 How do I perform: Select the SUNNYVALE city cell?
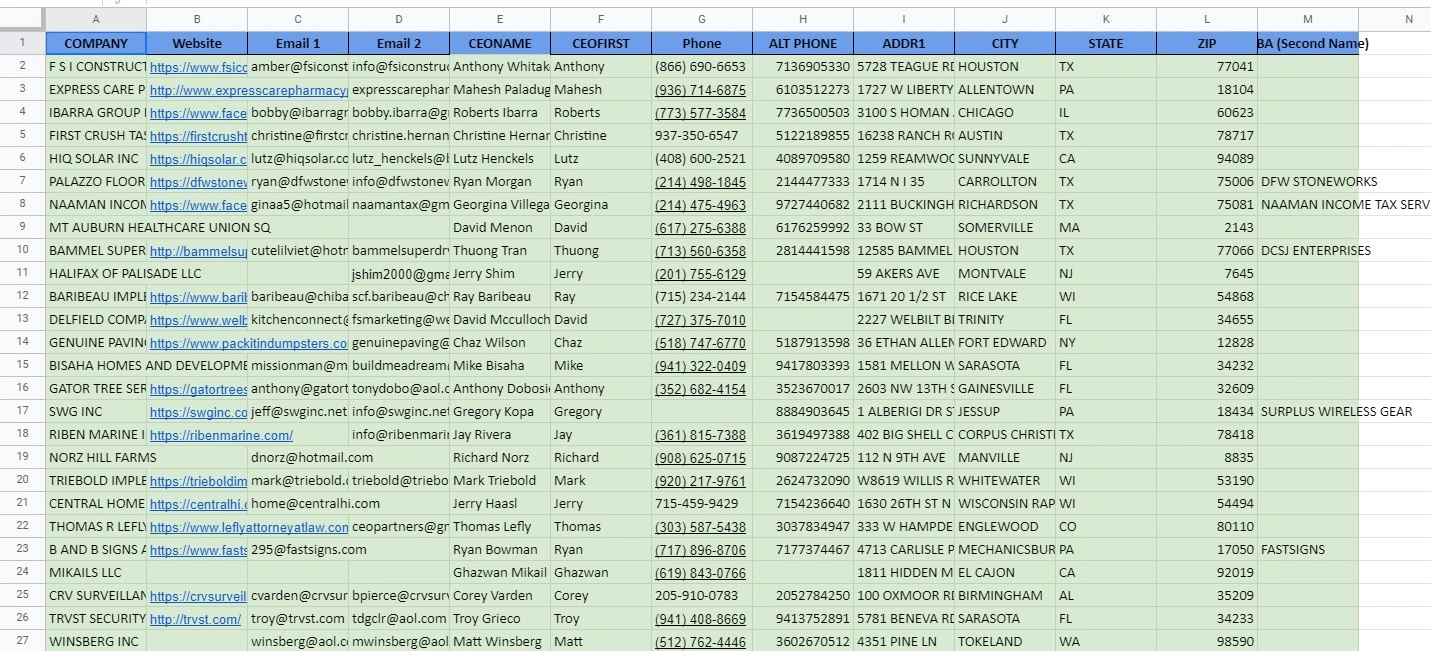(1005, 159)
